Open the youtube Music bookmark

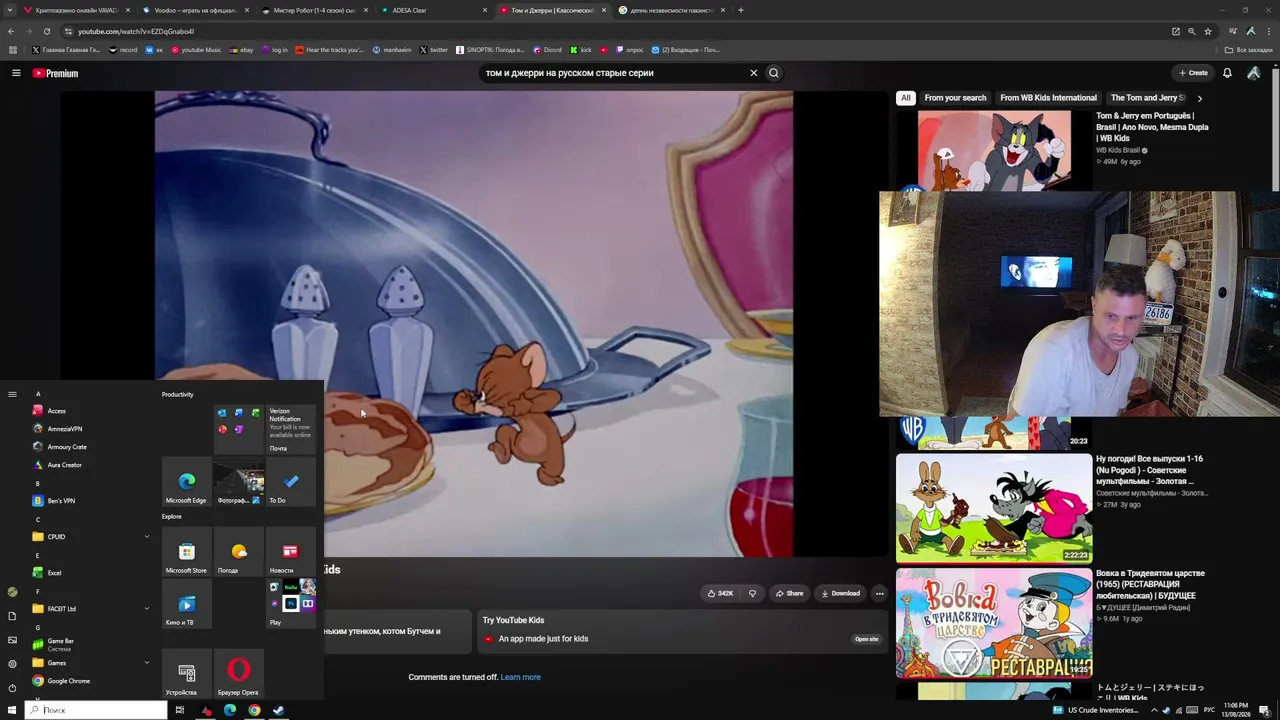click(196, 50)
